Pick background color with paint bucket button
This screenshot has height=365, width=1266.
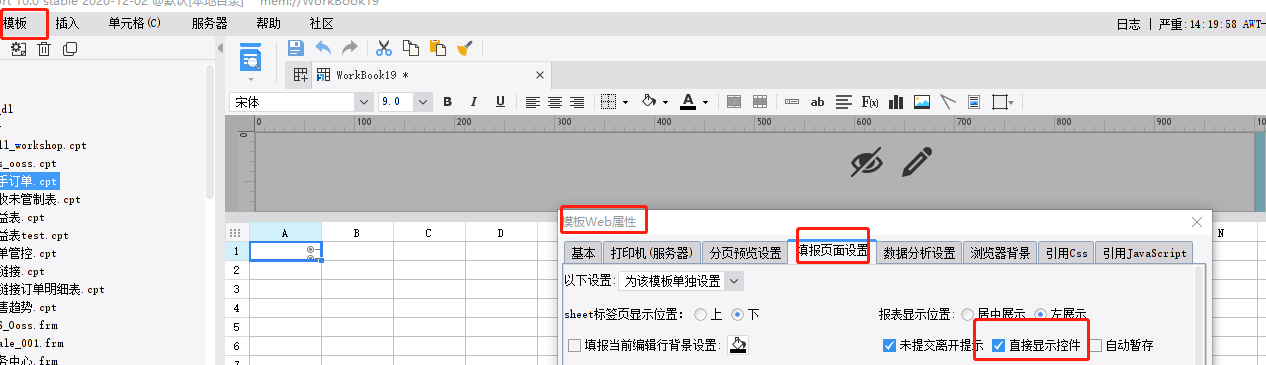(738, 345)
